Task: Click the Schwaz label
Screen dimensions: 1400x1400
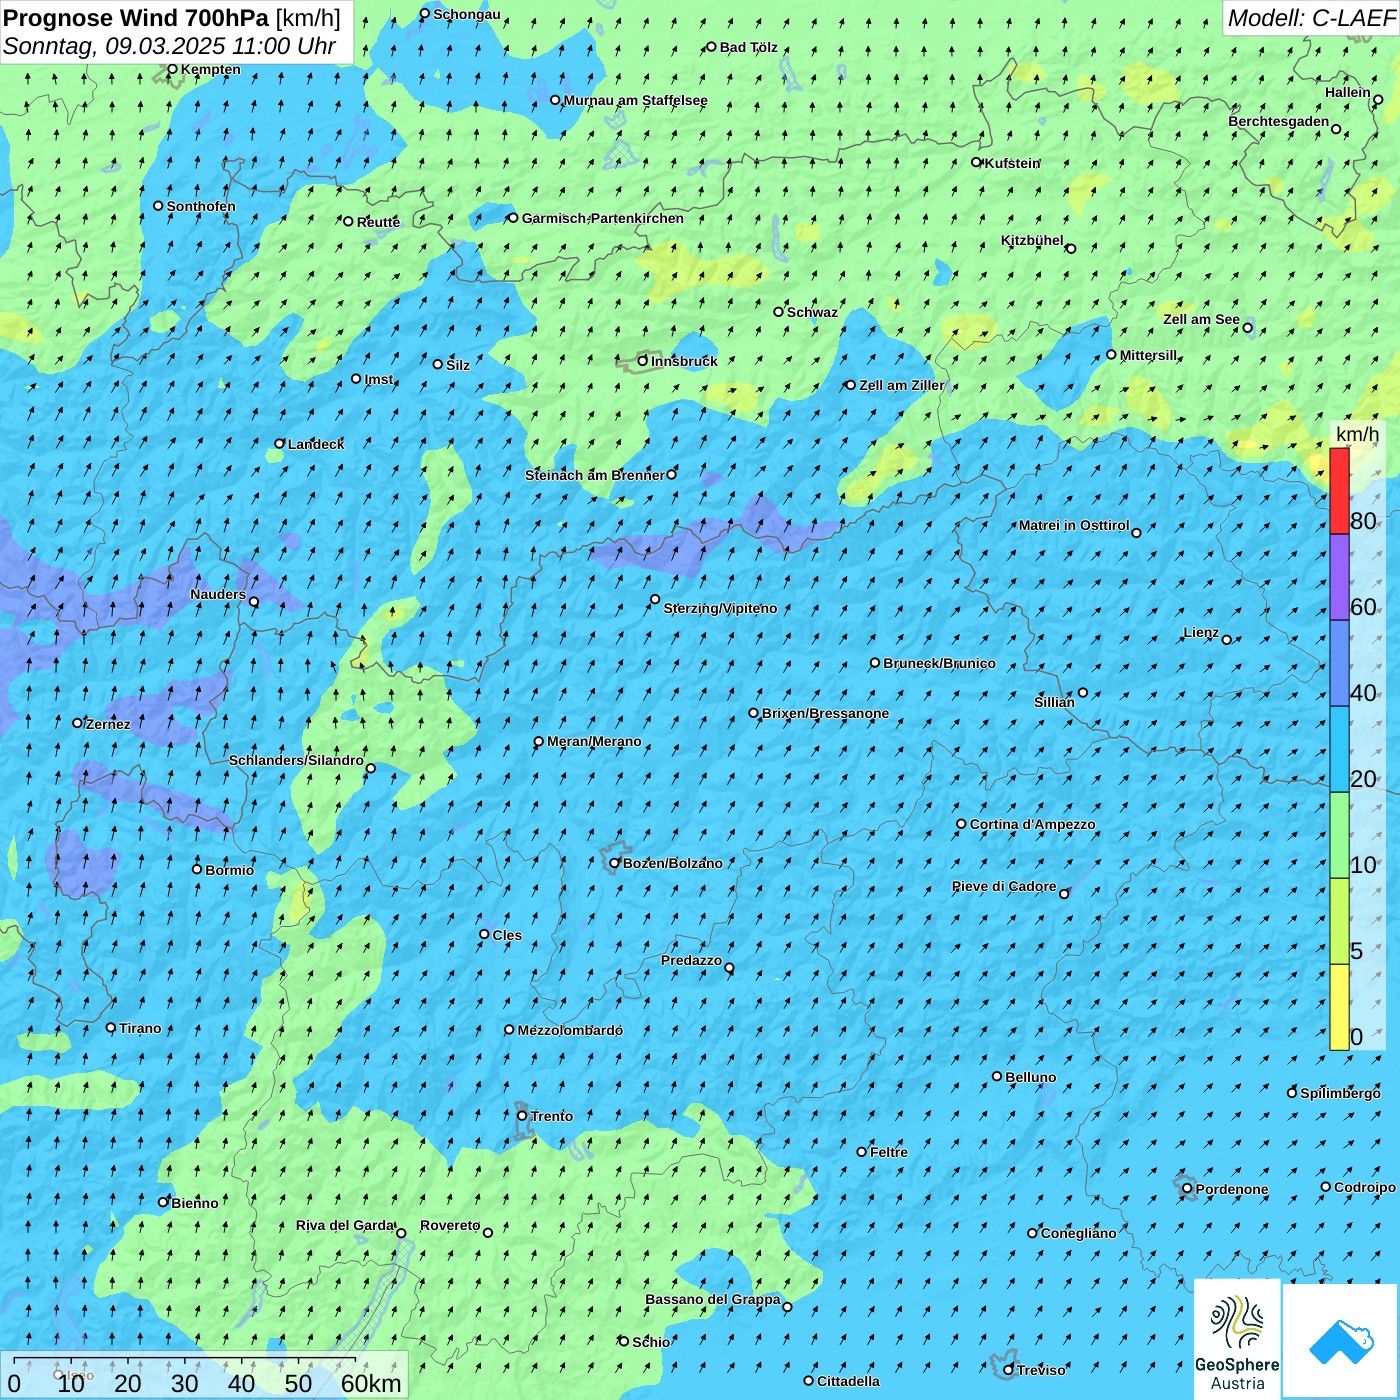Action: coord(812,312)
